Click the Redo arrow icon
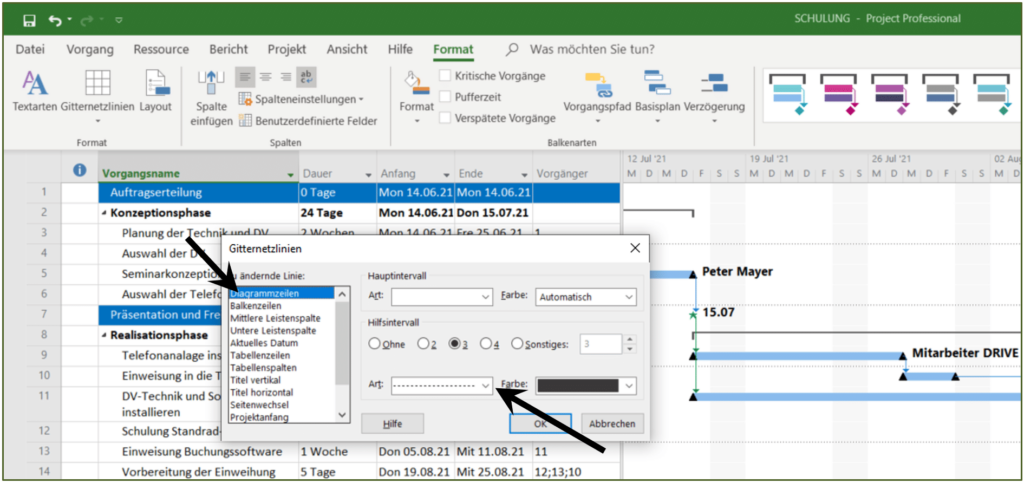The width and height of the screenshot is (1024, 483). [x=86, y=20]
